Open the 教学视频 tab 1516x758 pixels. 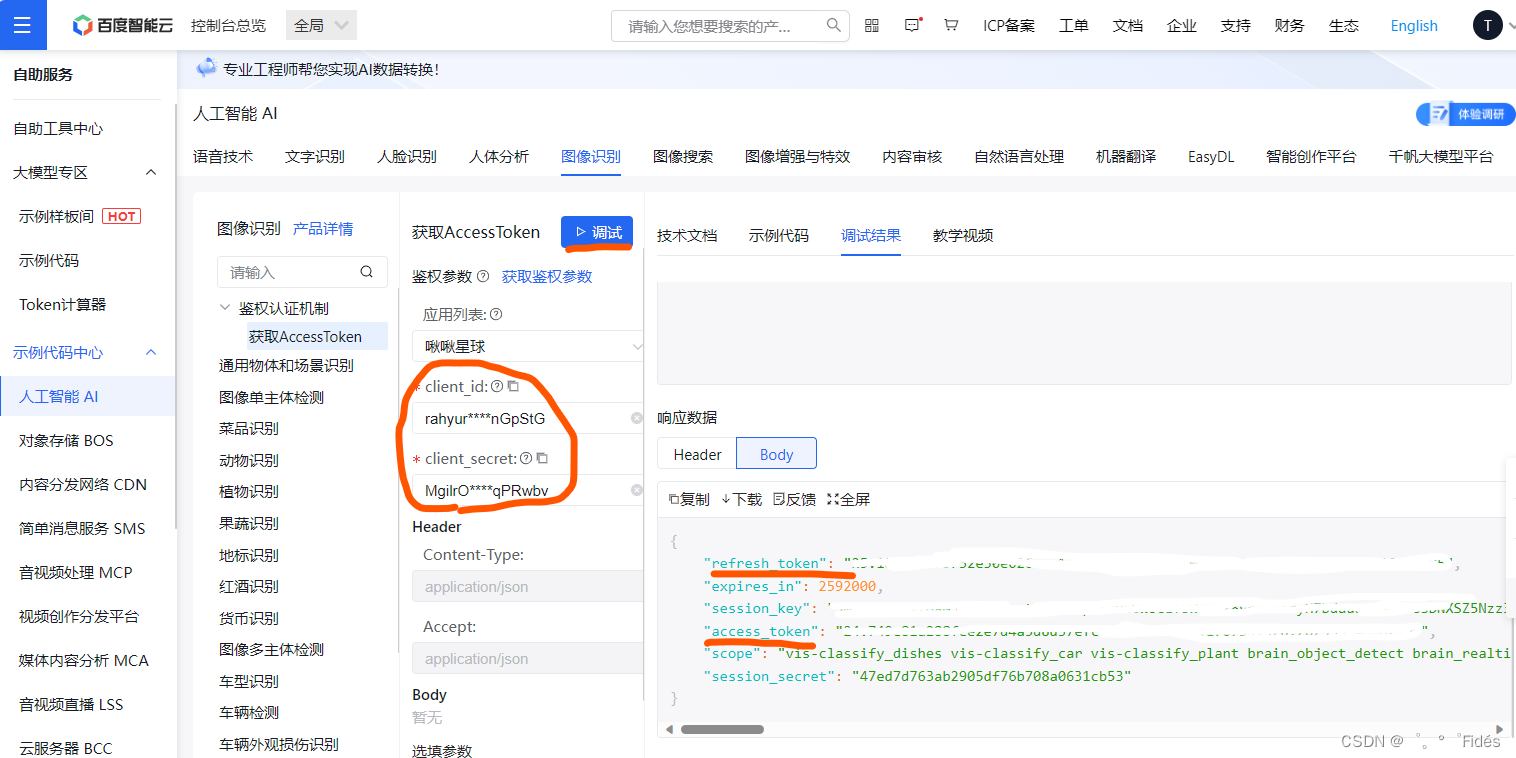click(963, 235)
